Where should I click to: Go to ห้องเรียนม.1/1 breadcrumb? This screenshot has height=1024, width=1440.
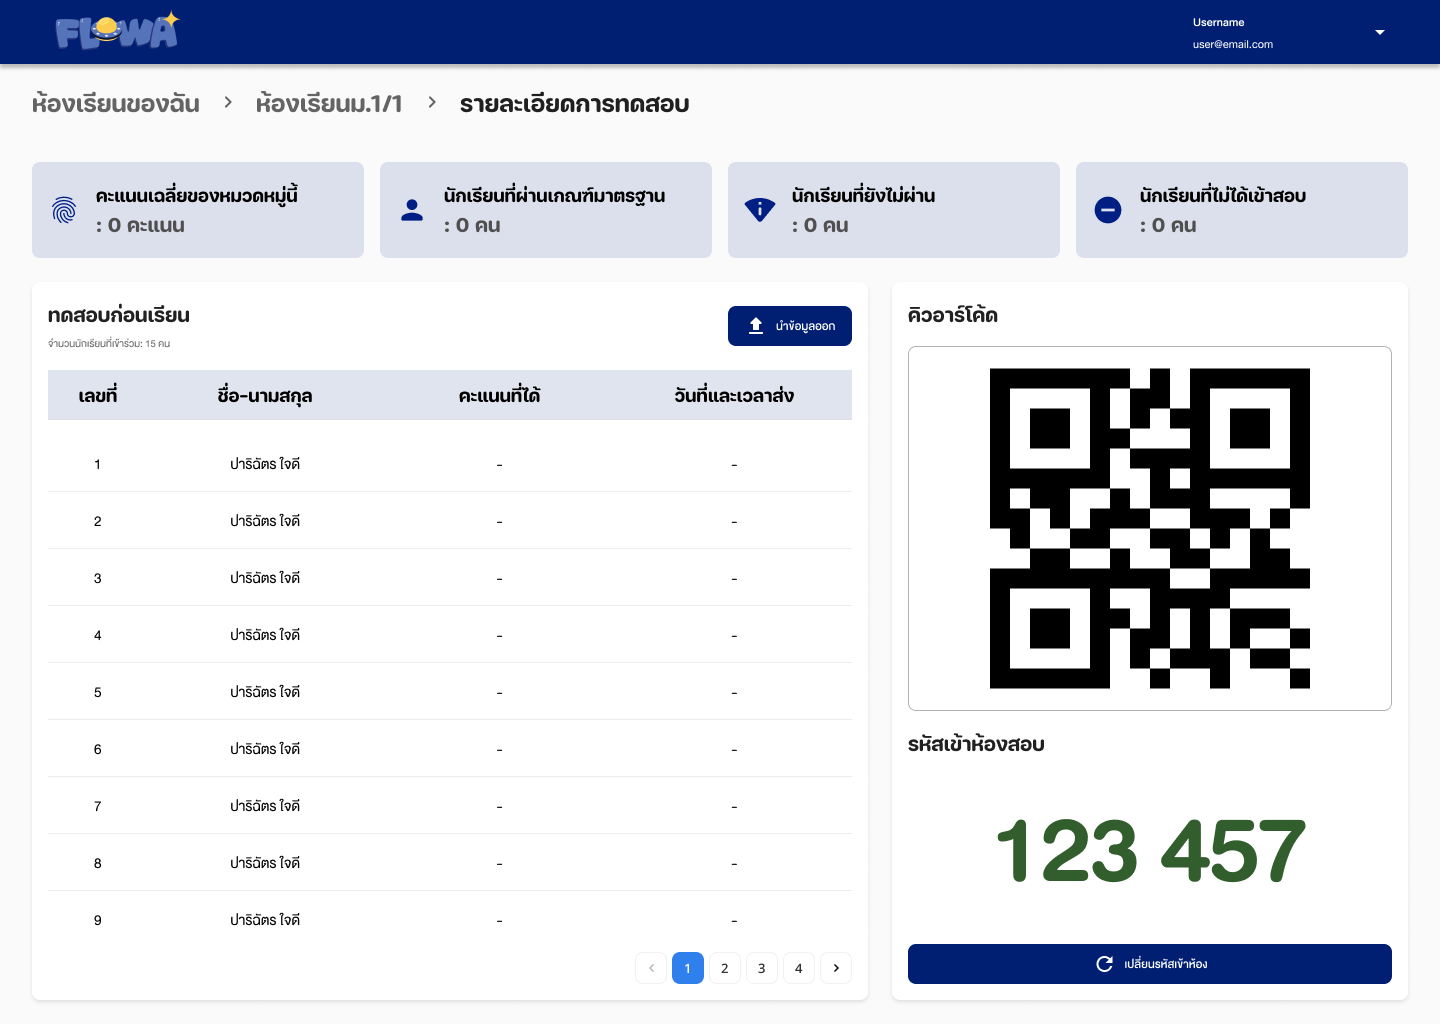[x=329, y=103]
